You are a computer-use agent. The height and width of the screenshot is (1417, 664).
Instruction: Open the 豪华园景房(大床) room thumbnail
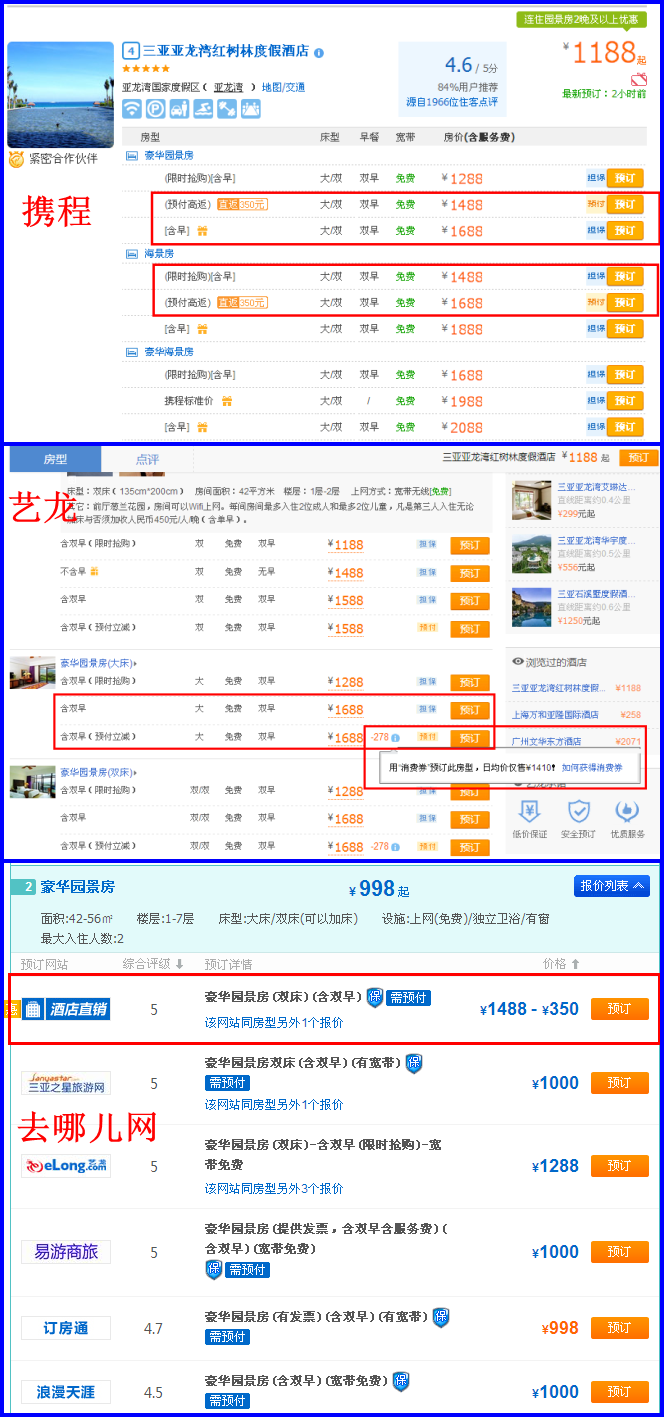coord(32,673)
